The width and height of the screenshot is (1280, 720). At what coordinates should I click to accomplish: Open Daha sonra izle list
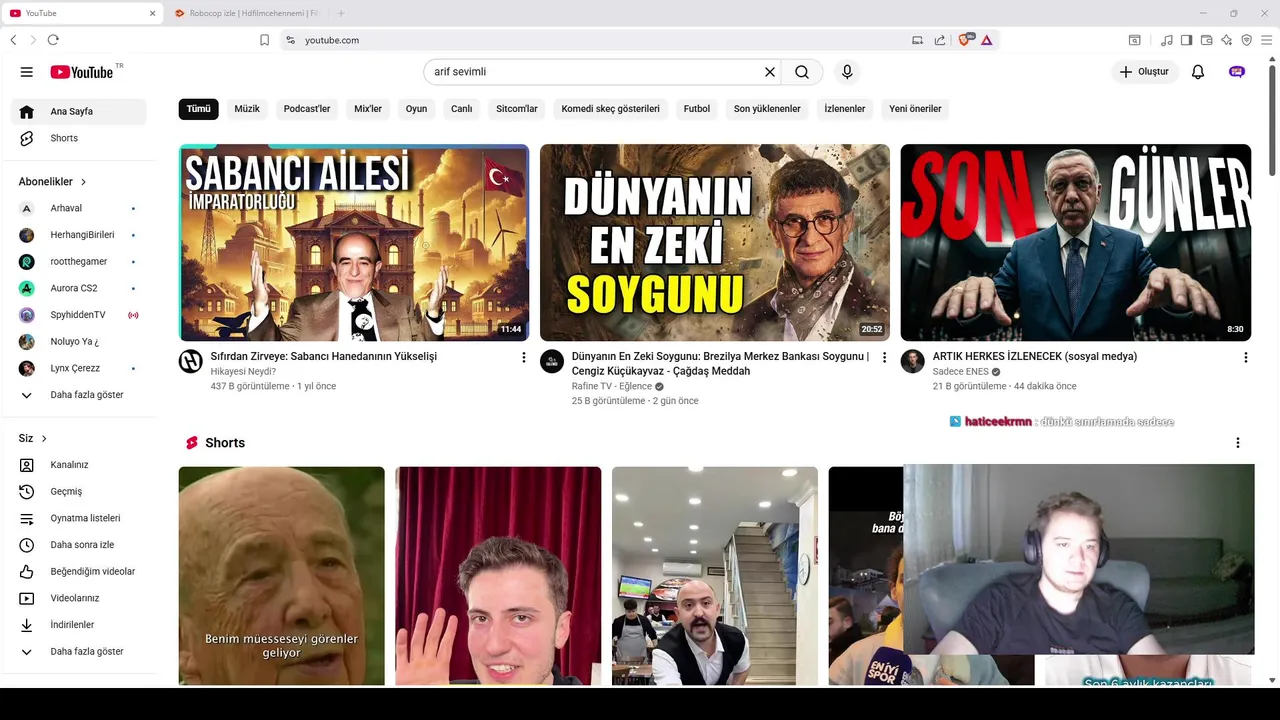[x=79, y=545]
